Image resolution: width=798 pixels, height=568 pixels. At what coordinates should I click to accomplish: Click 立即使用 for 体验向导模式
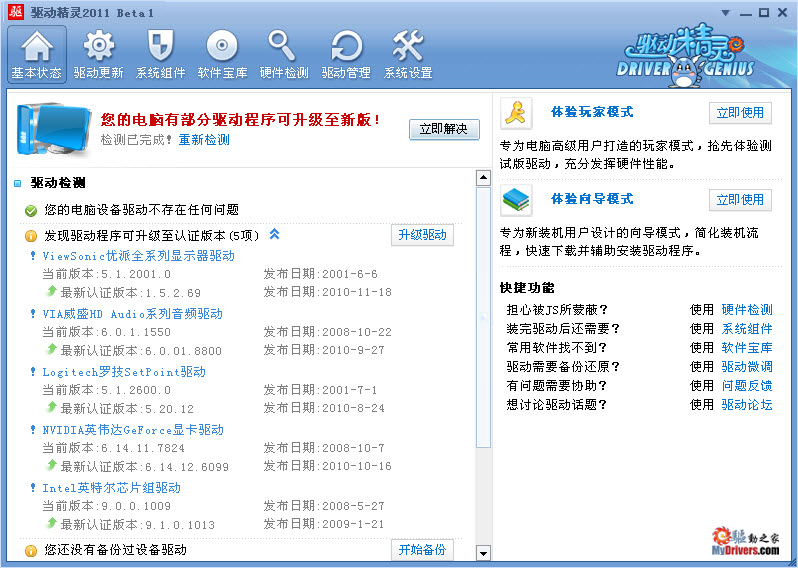740,200
